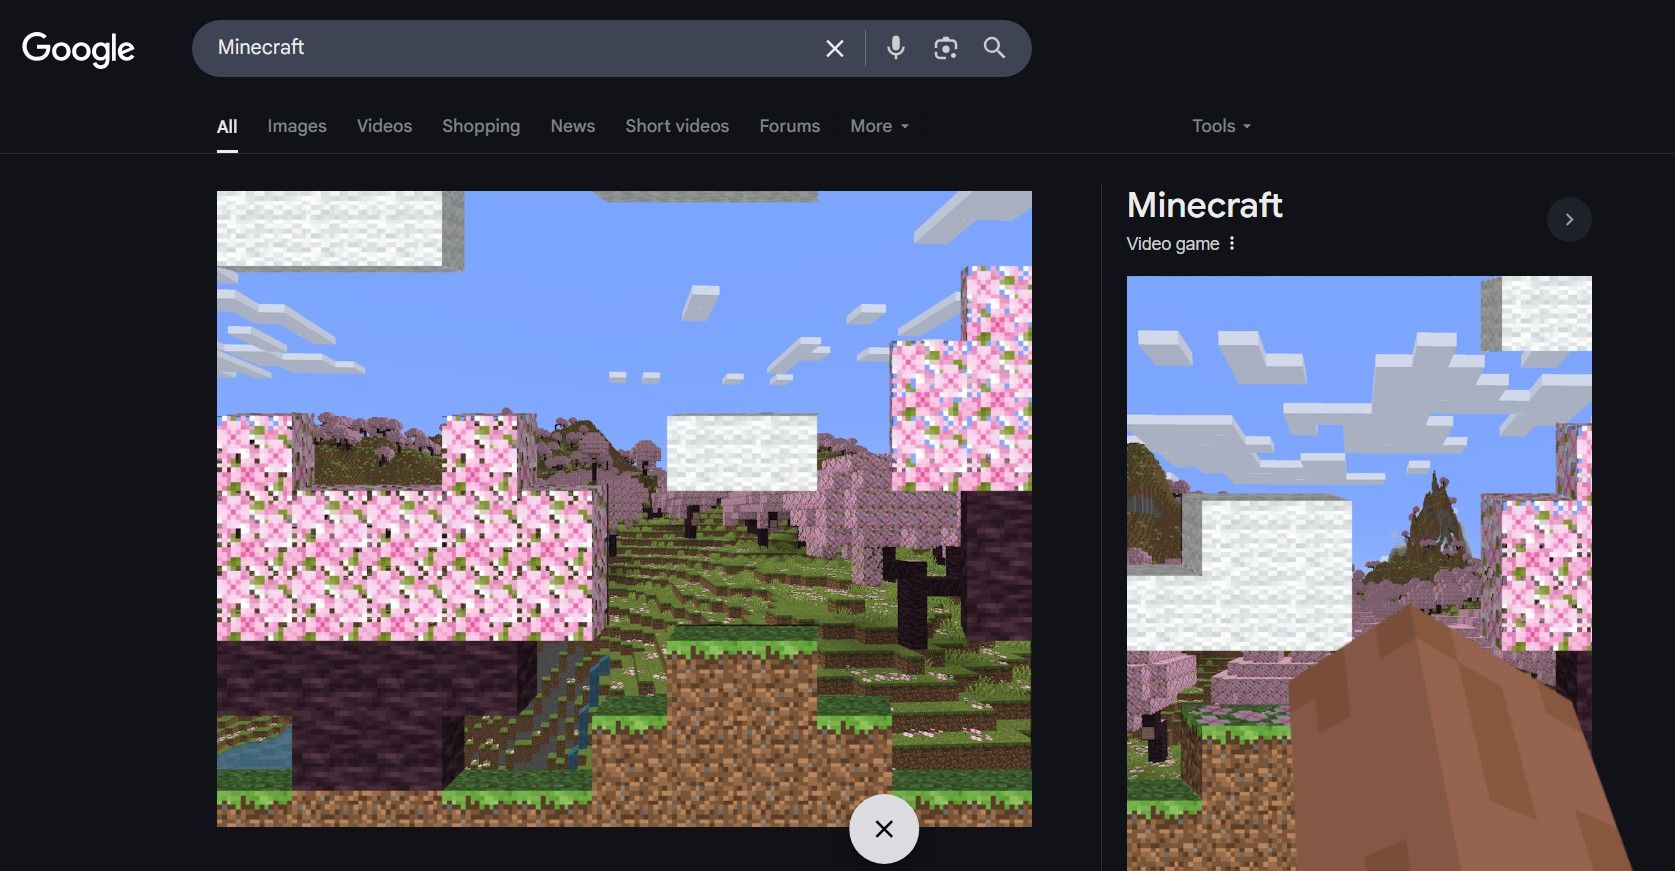1675x871 pixels.
Task: Expand the More dropdown
Action: (x=879, y=126)
